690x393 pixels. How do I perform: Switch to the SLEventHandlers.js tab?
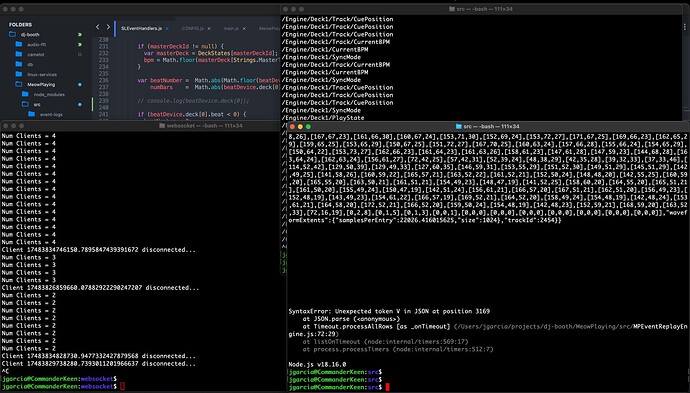142,28
